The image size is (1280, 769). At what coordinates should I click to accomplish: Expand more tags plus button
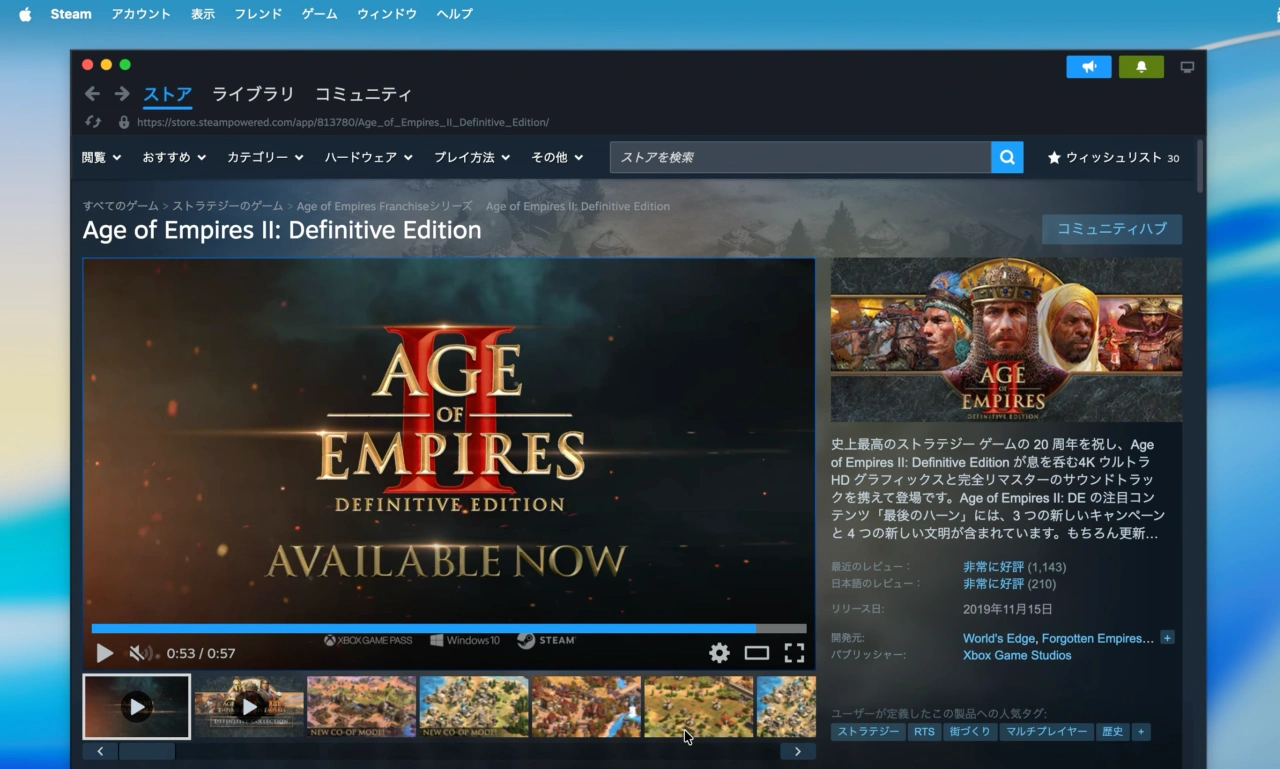click(1141, 732)
